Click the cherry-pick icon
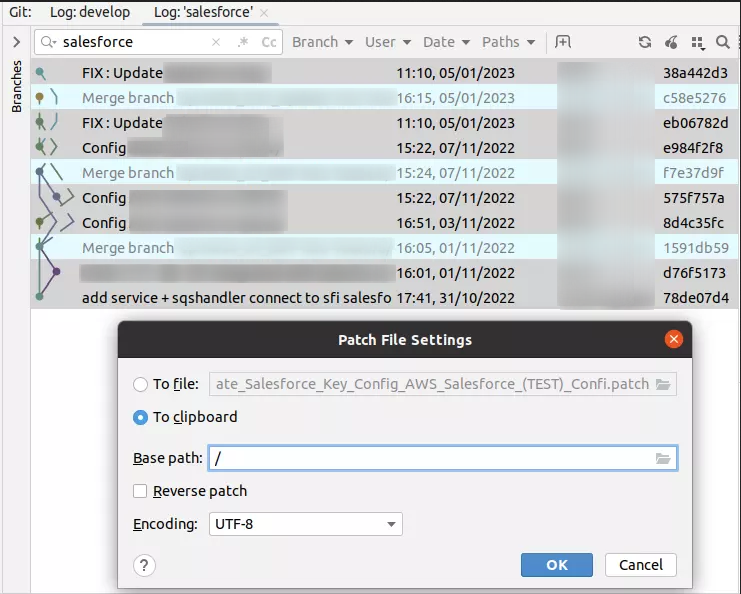This screenshot has height=594, width=741. pos(671,42)
